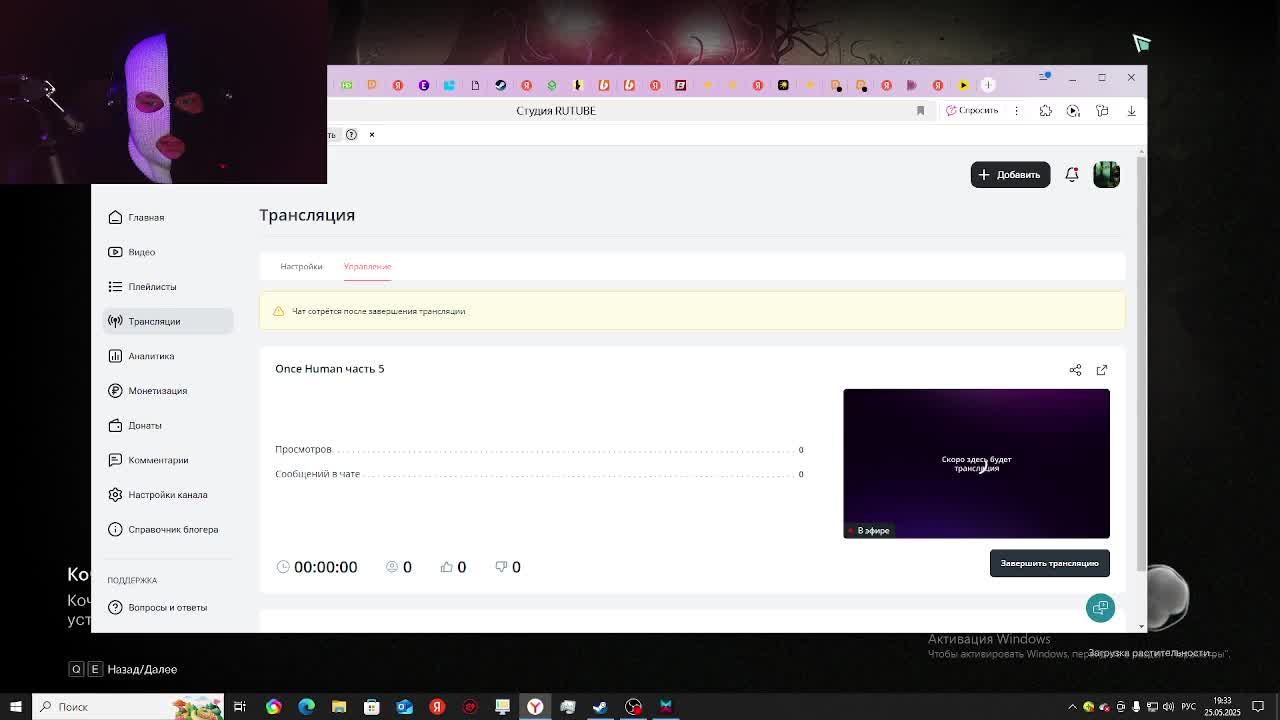Open Microsoft Store from taskbar
This screenshot has width=1280, height=720.
pyautogui.click(x=372, y=707)
